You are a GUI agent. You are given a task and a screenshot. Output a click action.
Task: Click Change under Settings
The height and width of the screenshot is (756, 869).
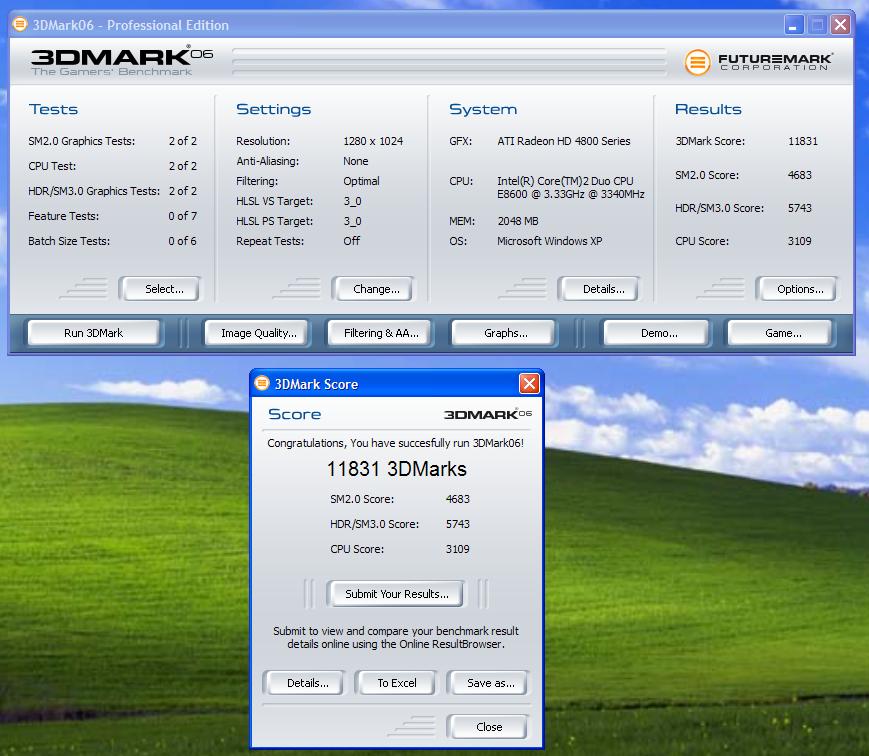tap(376, 289)
